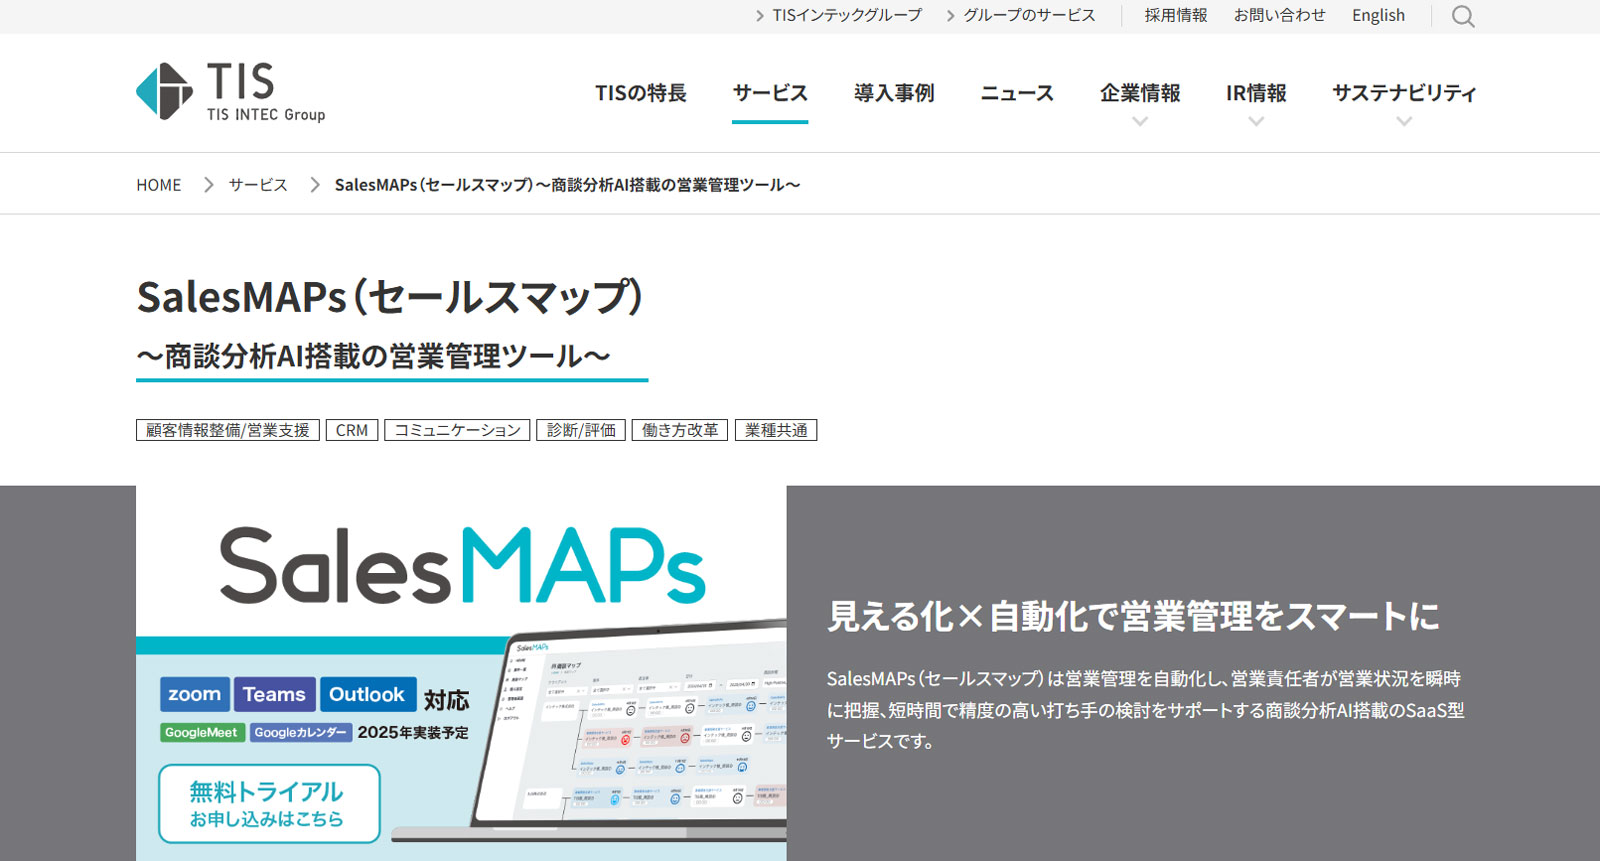The height and width of the screenshot is (861, 1600).
Task: Open the search magnifier icon
Action: point(1463,16)
